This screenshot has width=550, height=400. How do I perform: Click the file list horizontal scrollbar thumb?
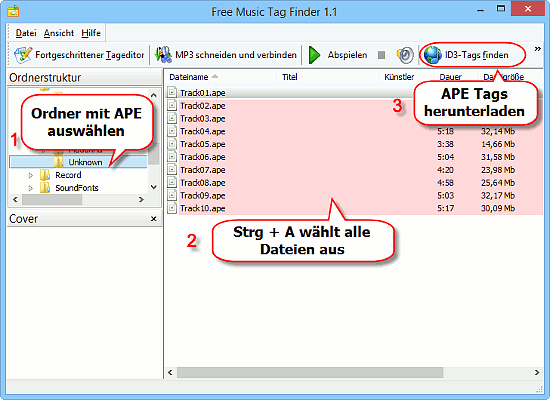click(x=310, y=372)
